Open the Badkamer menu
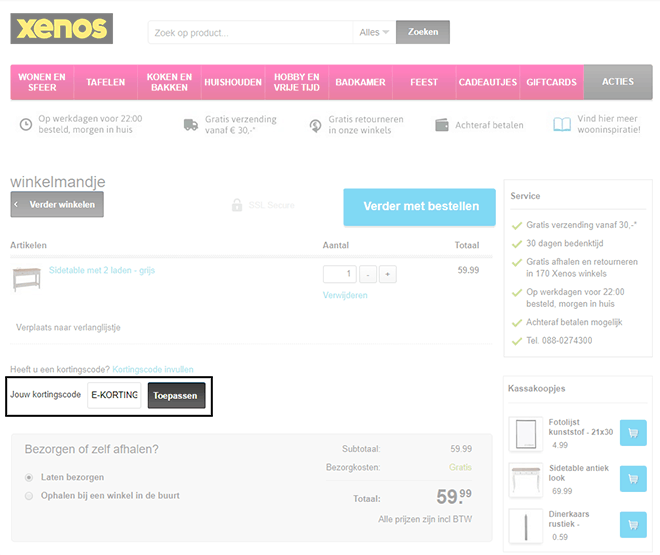The height and width of the screenshot is (555, 660). coord(360,82)
